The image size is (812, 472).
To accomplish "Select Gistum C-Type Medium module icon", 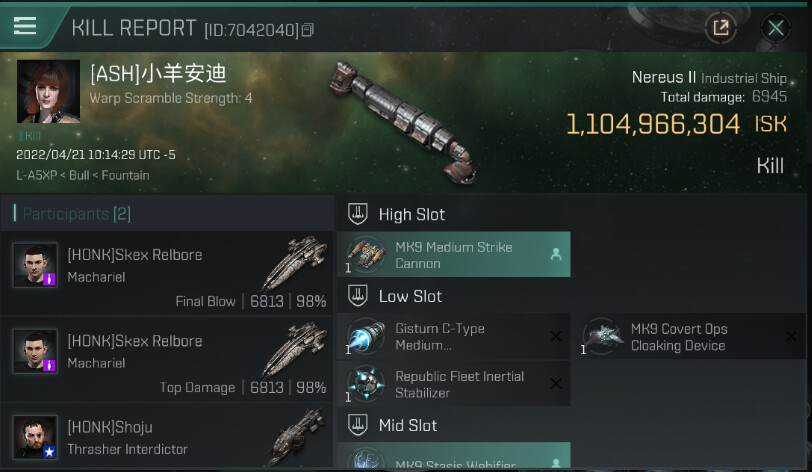I will click(x=366, y=337).
